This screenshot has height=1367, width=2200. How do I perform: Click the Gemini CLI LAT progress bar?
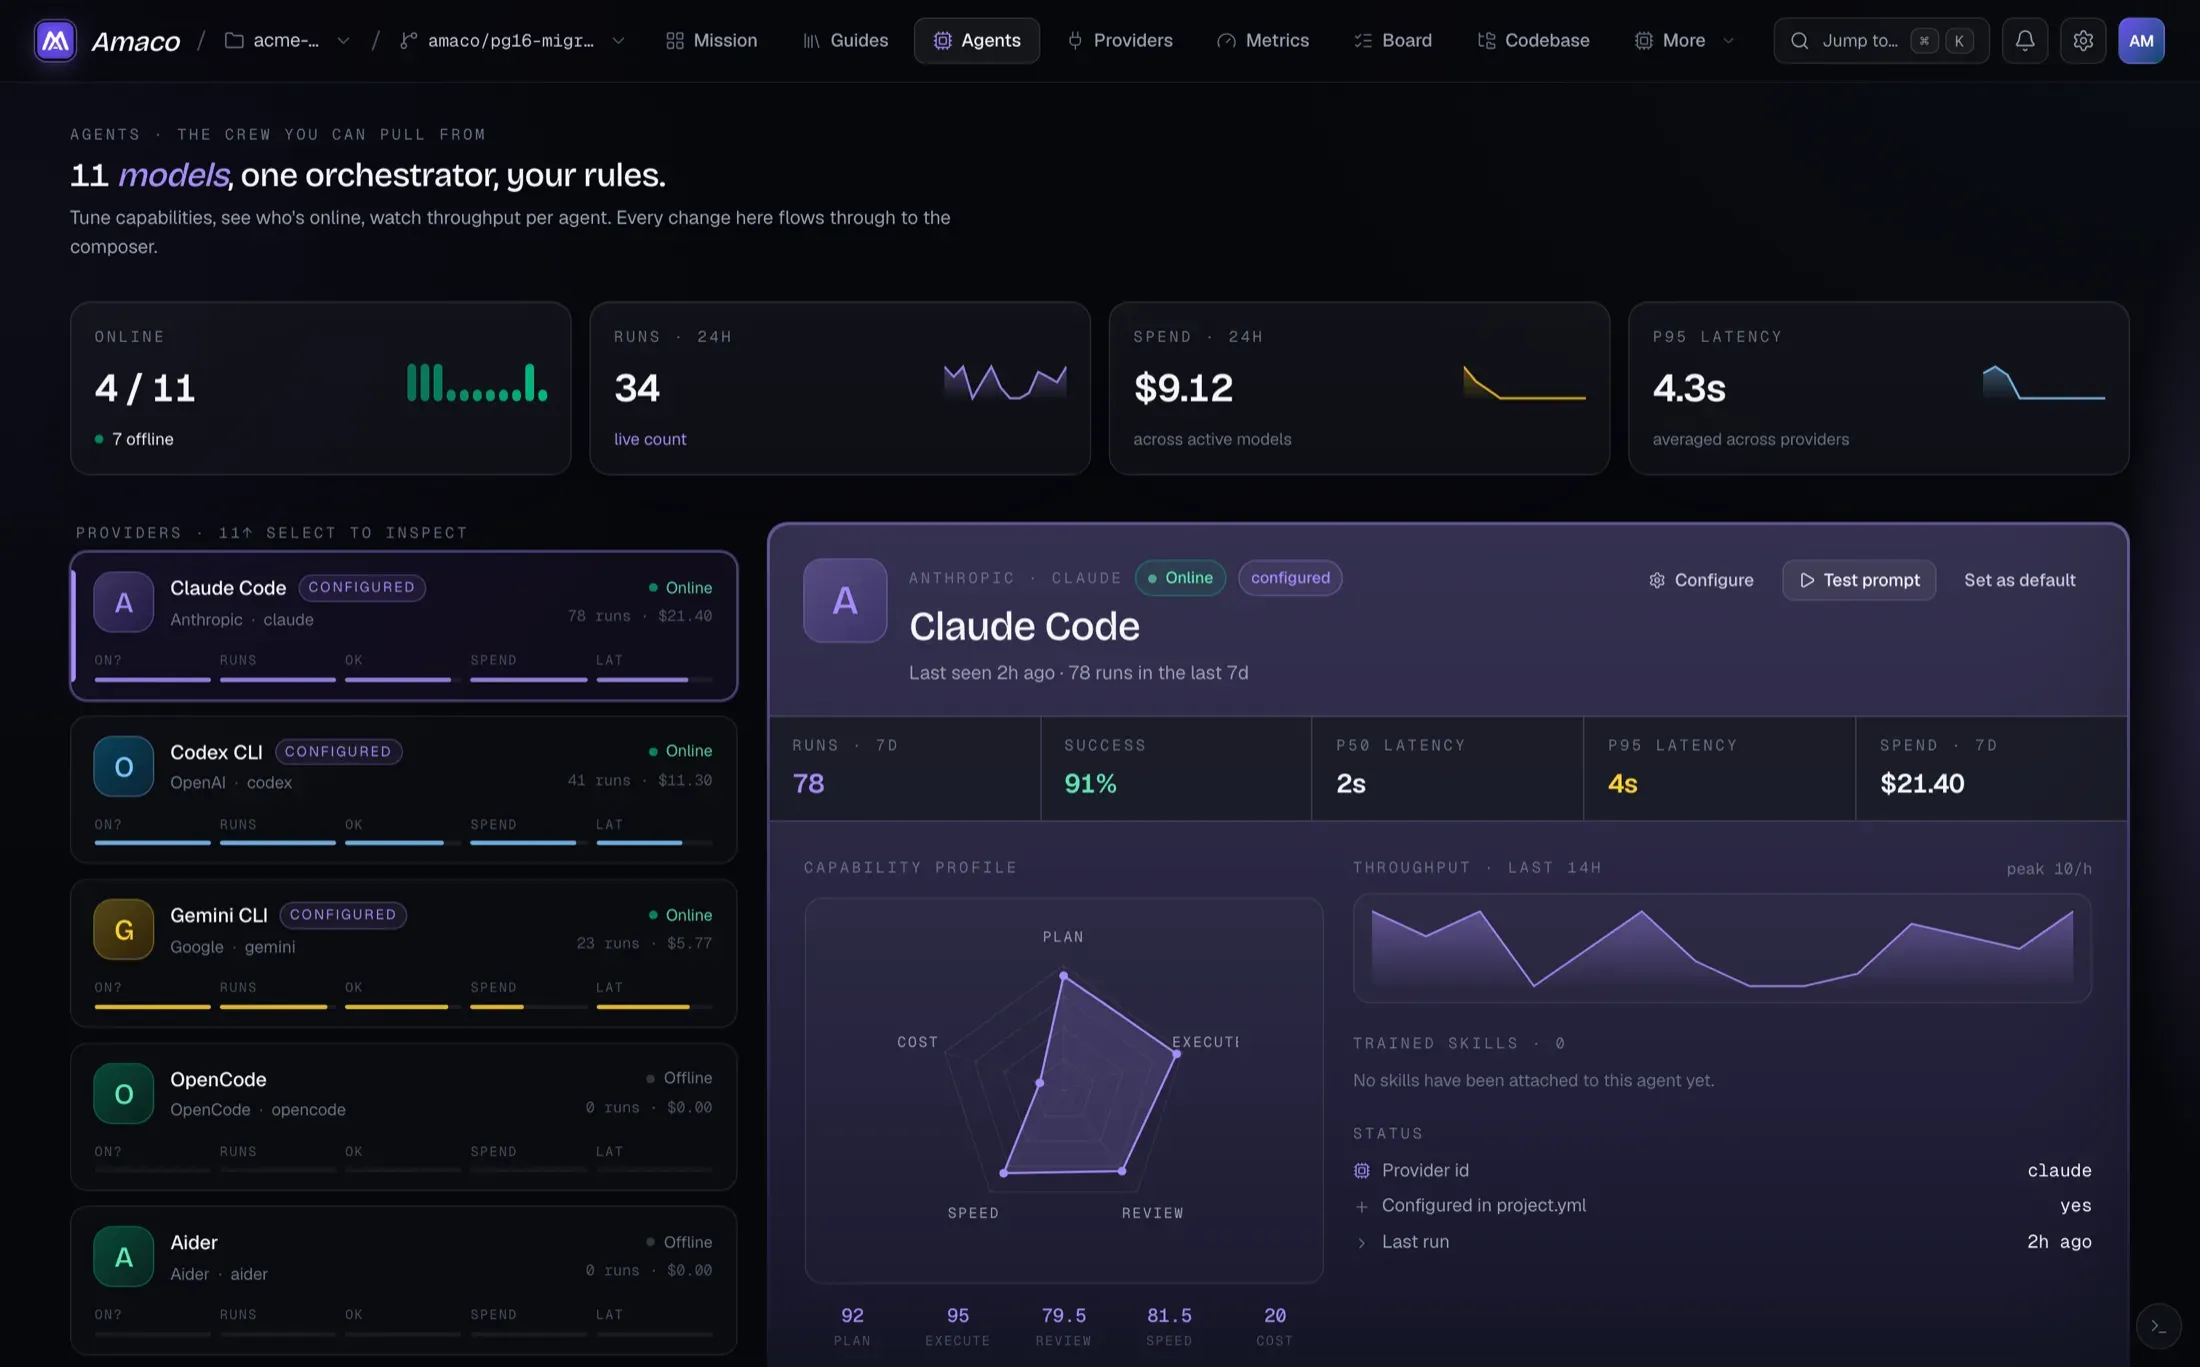(654, 1007)
